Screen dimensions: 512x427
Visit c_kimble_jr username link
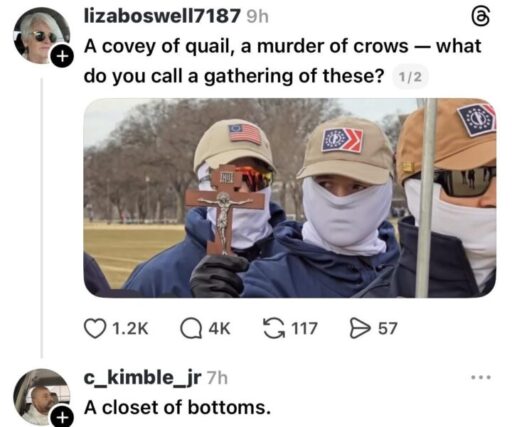[x=142, y=377]
